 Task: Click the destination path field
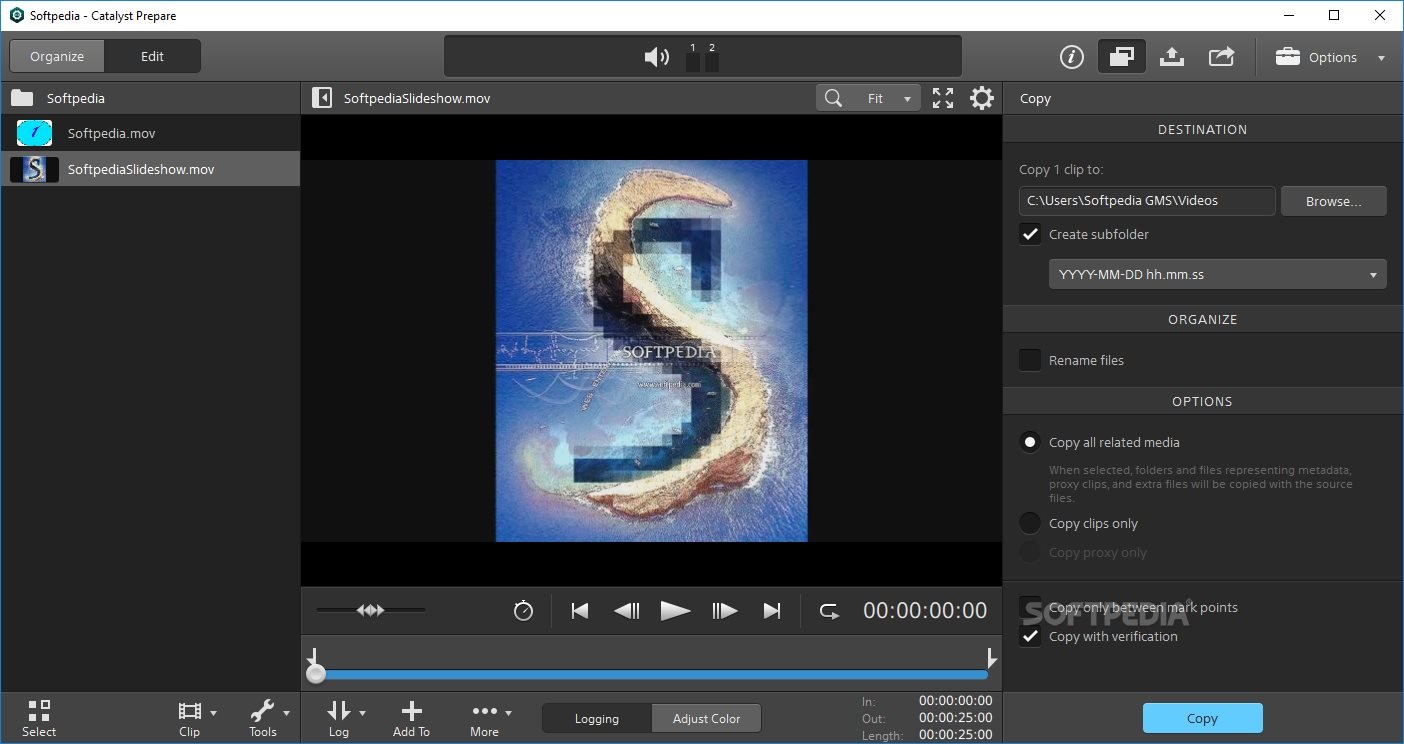(1147, 201)
